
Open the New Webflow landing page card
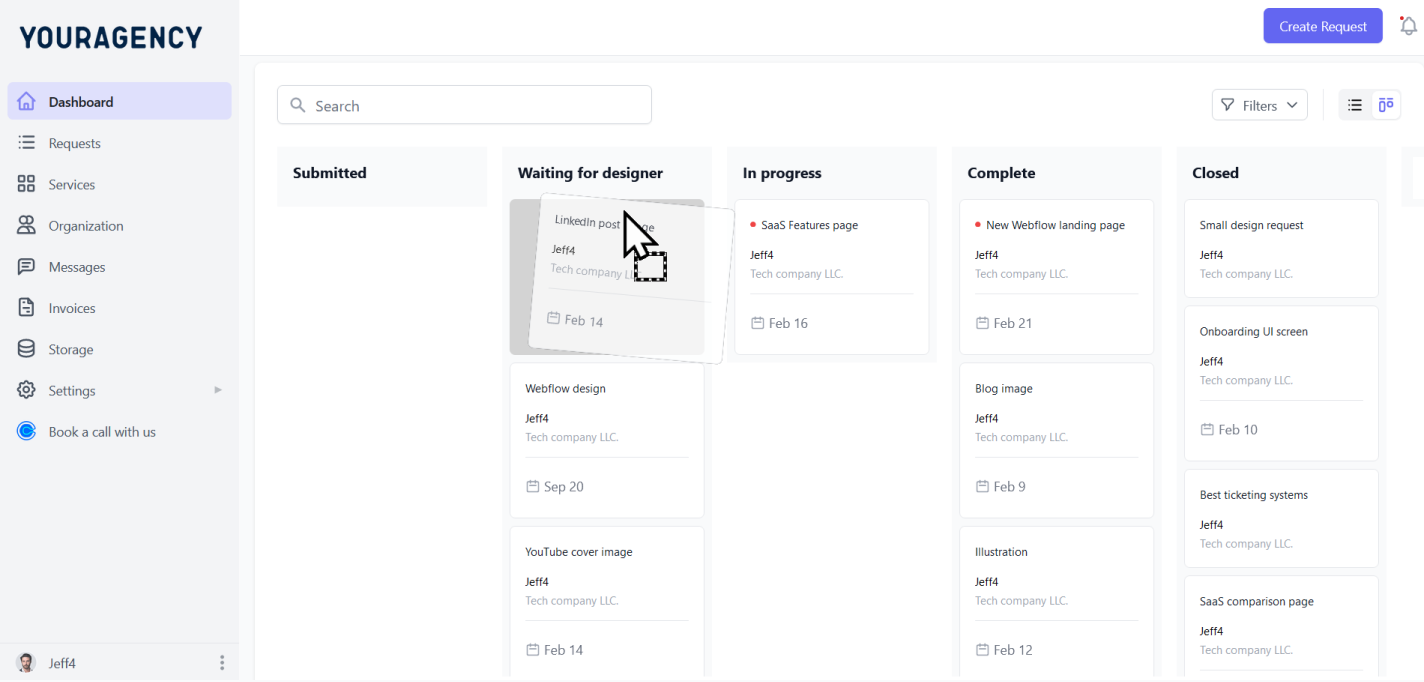(x=1056, y=277)
